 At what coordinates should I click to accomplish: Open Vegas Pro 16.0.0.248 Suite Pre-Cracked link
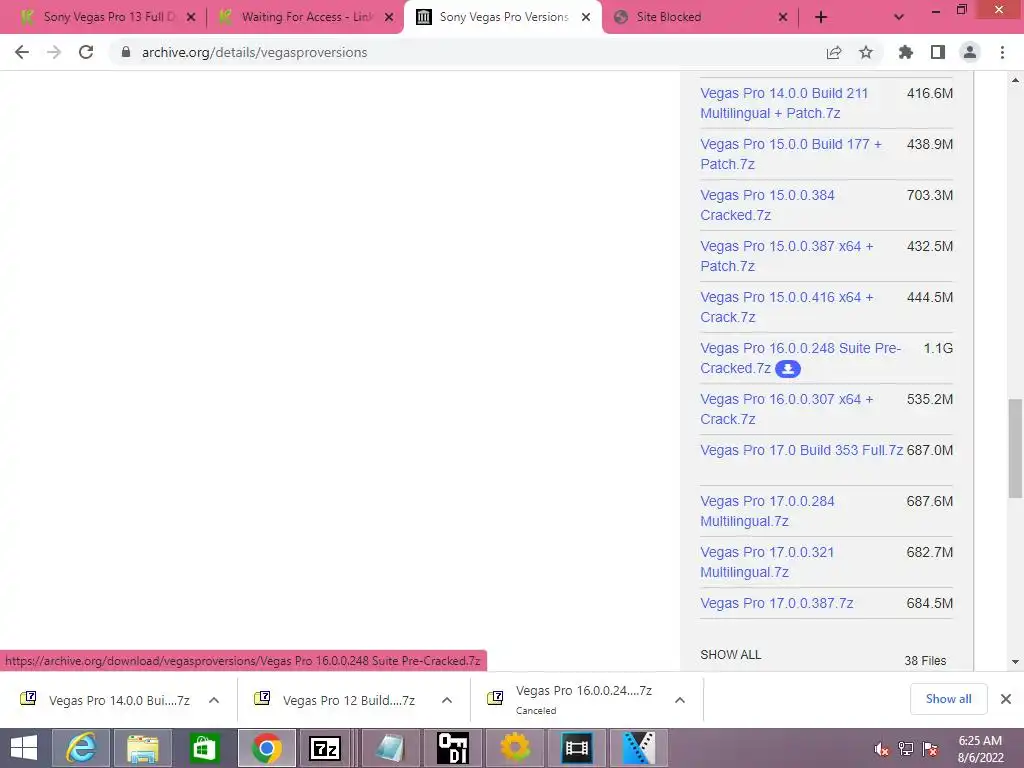(800, 358)
